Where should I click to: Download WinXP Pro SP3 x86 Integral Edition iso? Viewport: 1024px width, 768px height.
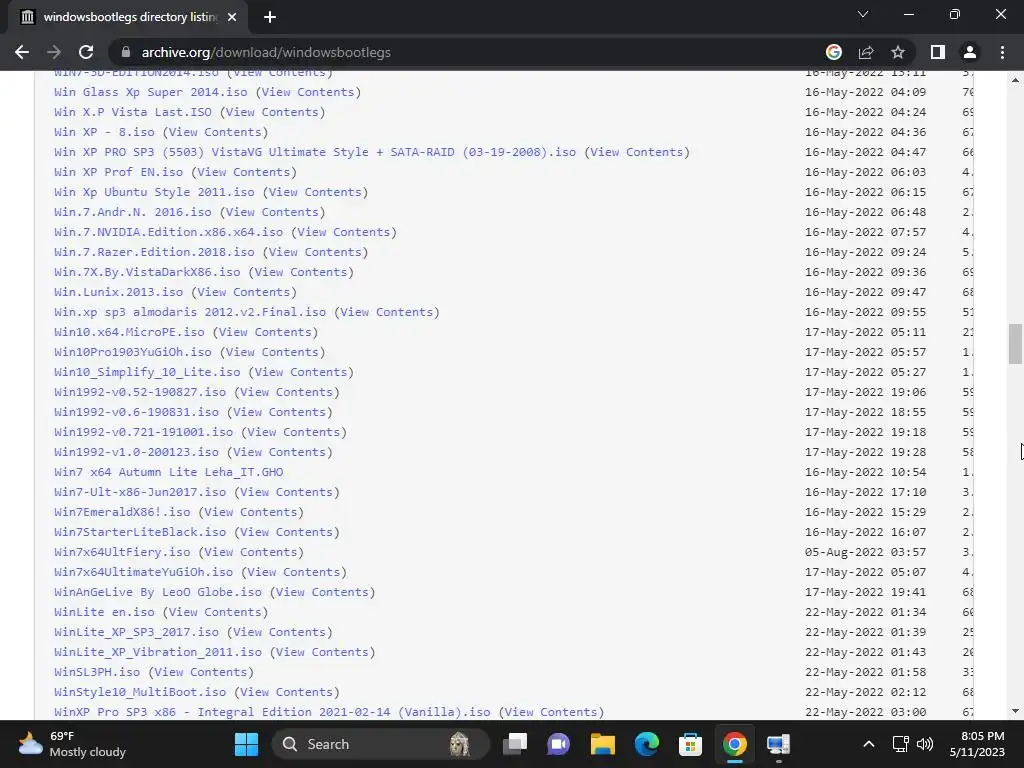coord(272,712)
